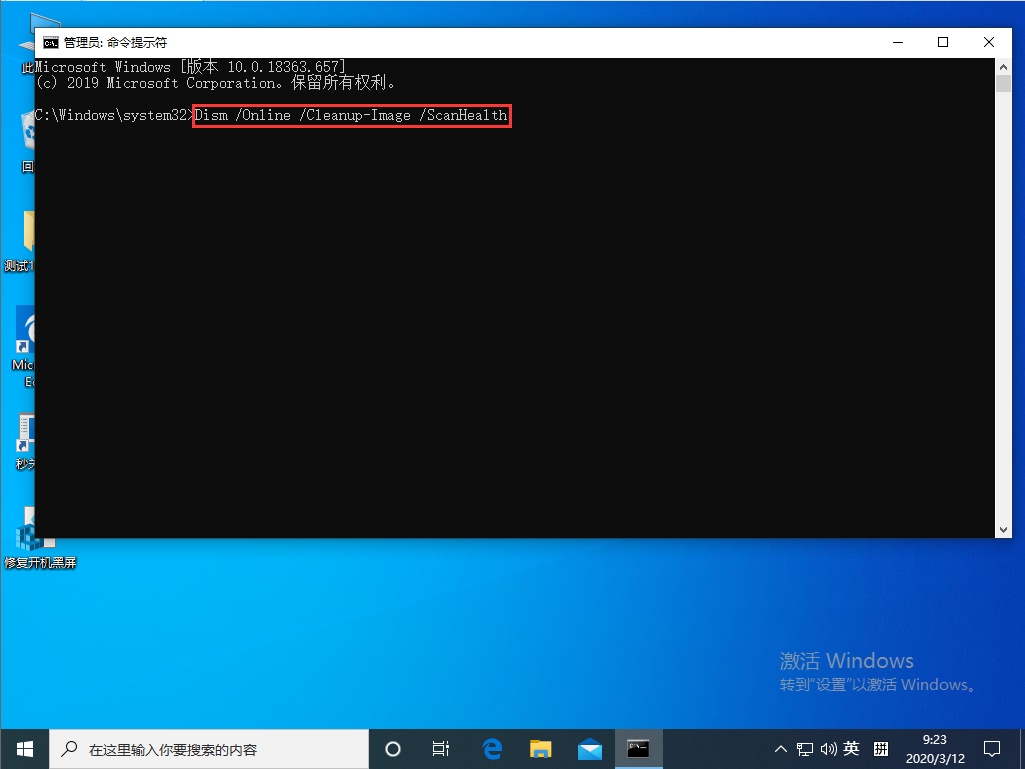Open Task View
This screenshot has height=769, width=1025.
440,748
